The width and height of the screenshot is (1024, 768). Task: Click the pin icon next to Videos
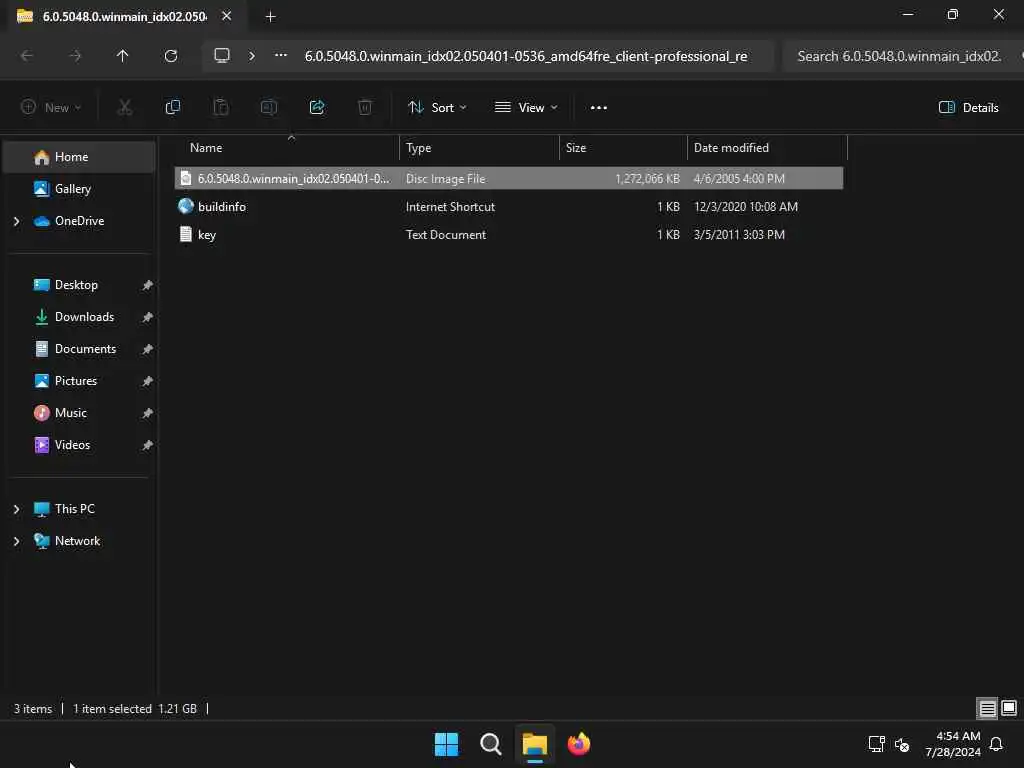(148, 445)
